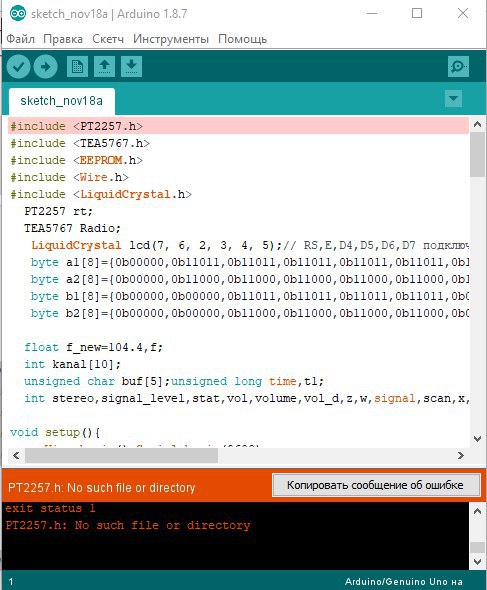Click horizontal scrollbar right arrow

tap(461, 456)
